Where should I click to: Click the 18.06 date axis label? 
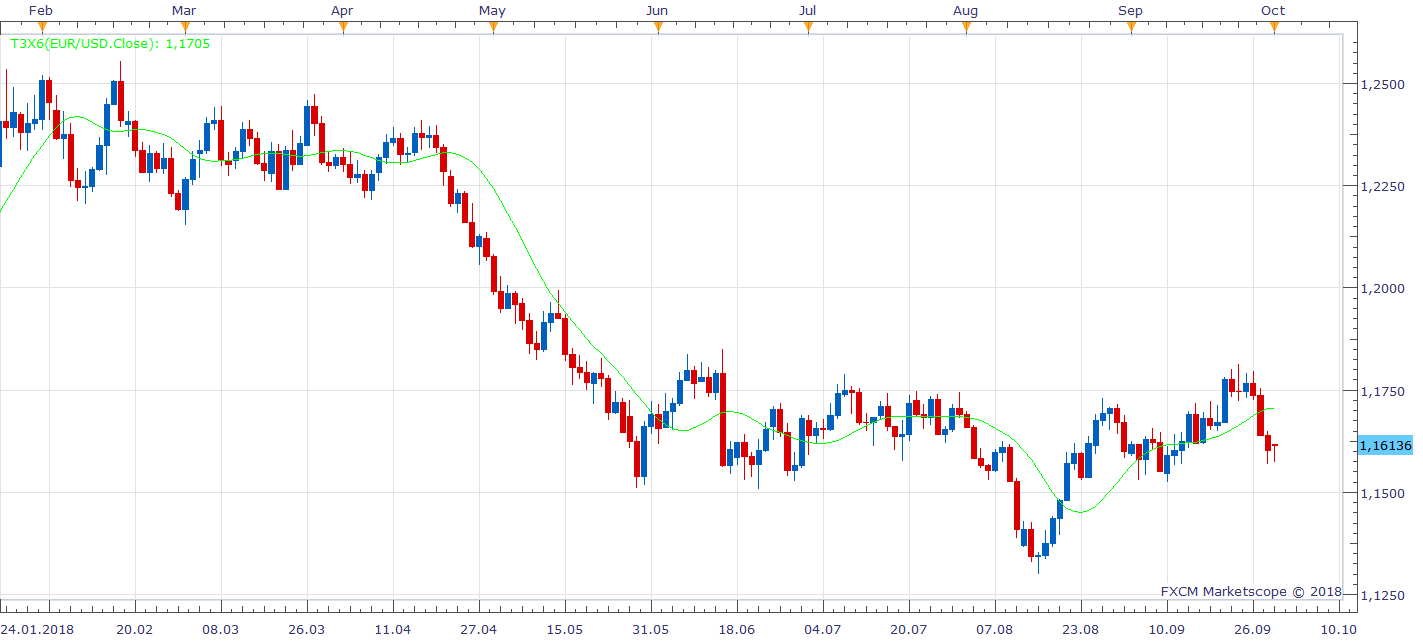[x=737, y=629]
